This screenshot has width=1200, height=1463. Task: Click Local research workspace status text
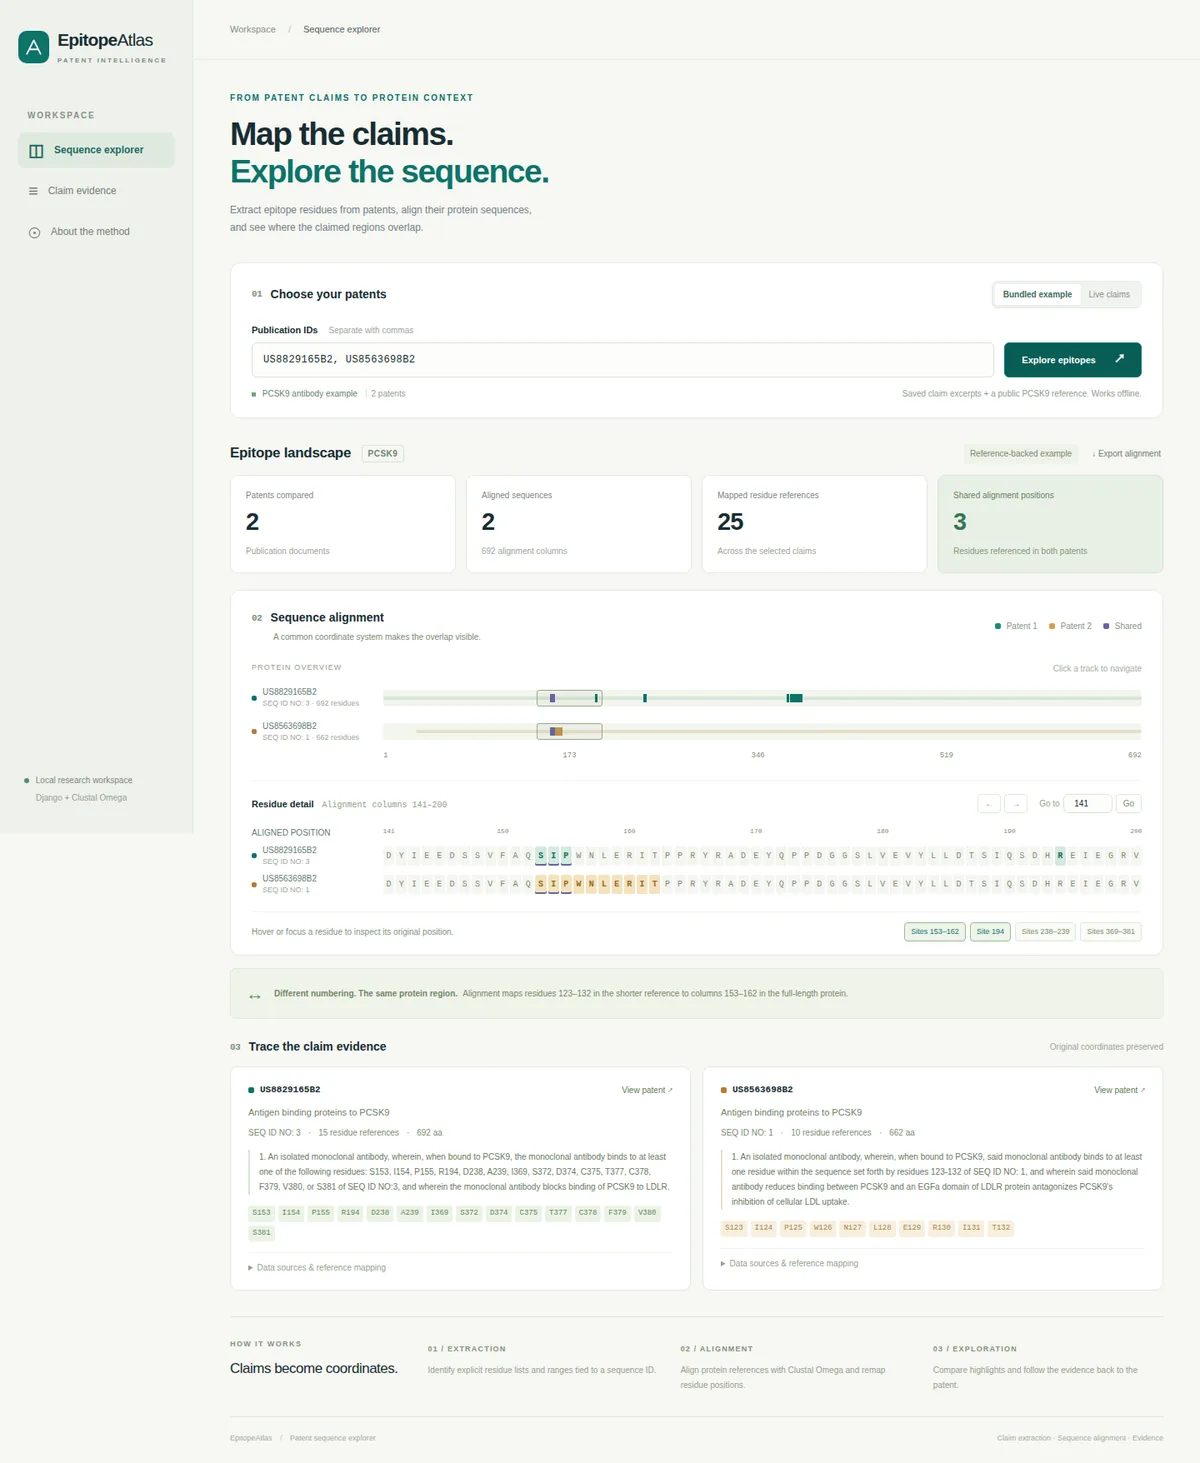84,780
